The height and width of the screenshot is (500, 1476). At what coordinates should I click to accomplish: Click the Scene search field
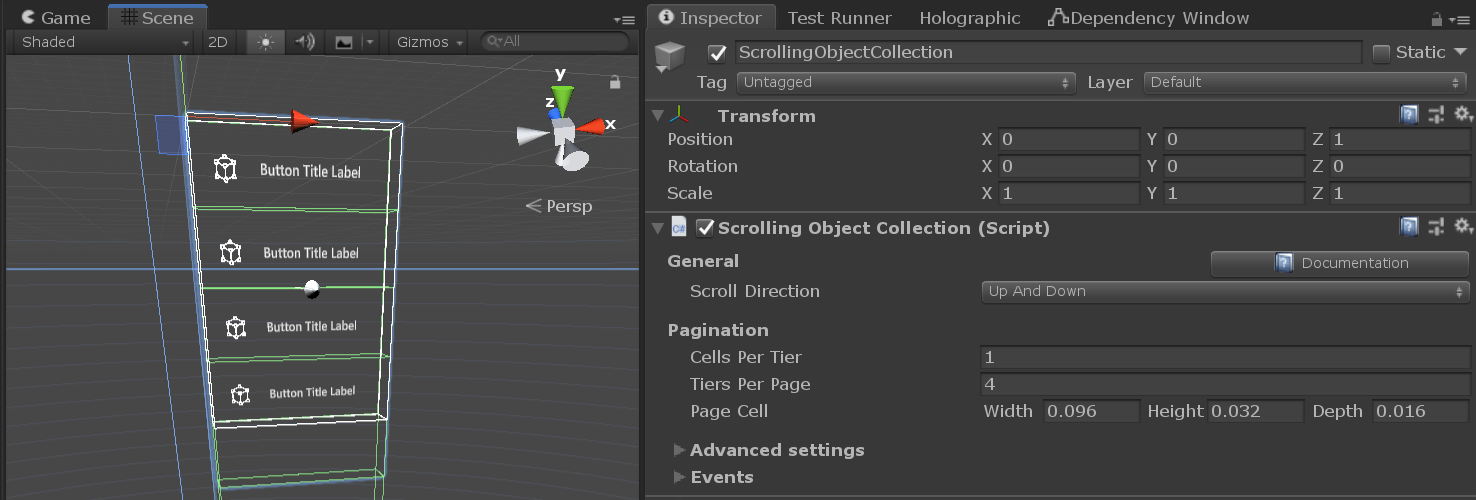pyautogui.click(x=555, y=42)
